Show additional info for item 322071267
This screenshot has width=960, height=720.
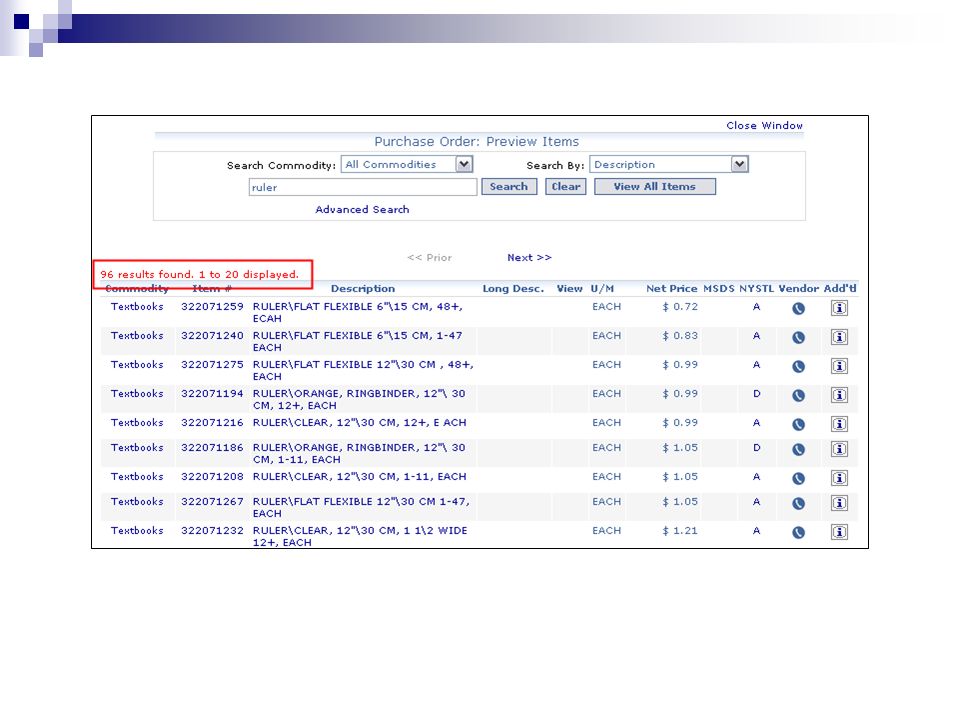(x=839, y=503)
